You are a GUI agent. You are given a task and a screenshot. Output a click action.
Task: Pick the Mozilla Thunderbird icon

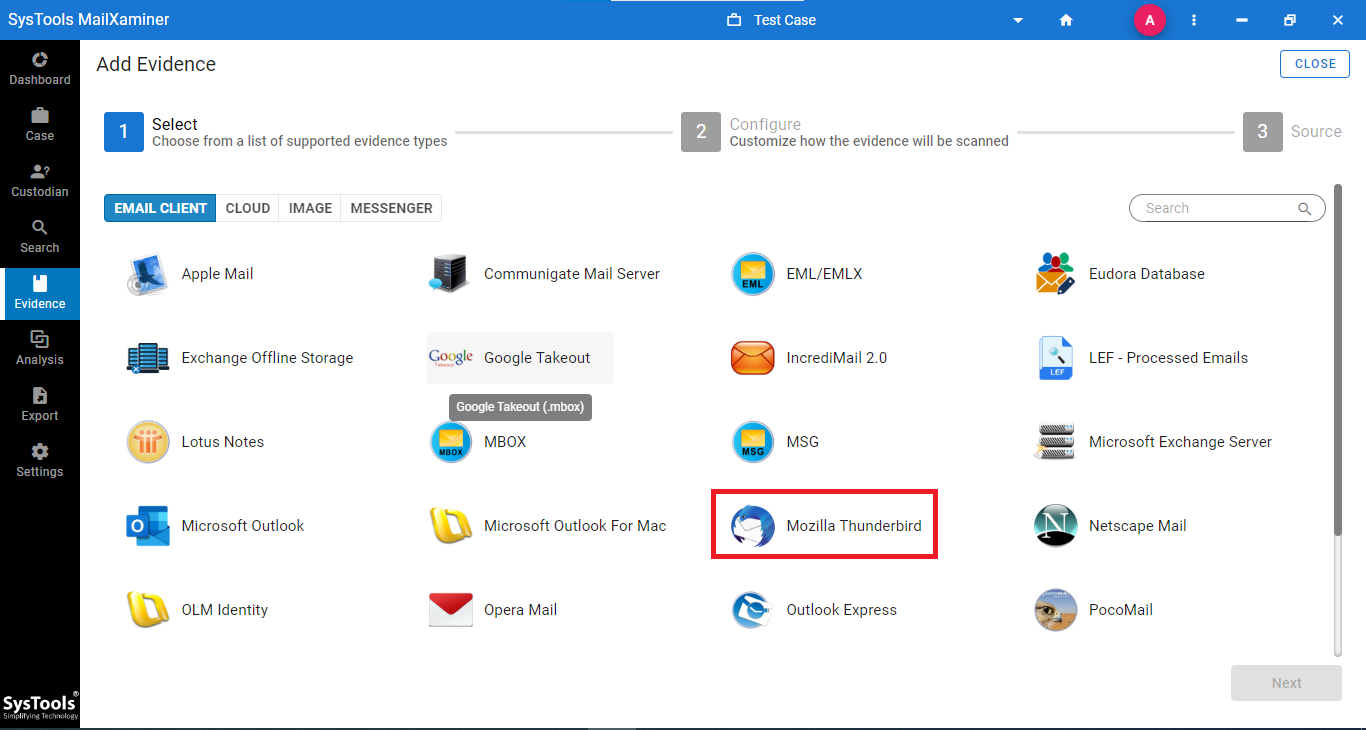(x=753, y=526)
